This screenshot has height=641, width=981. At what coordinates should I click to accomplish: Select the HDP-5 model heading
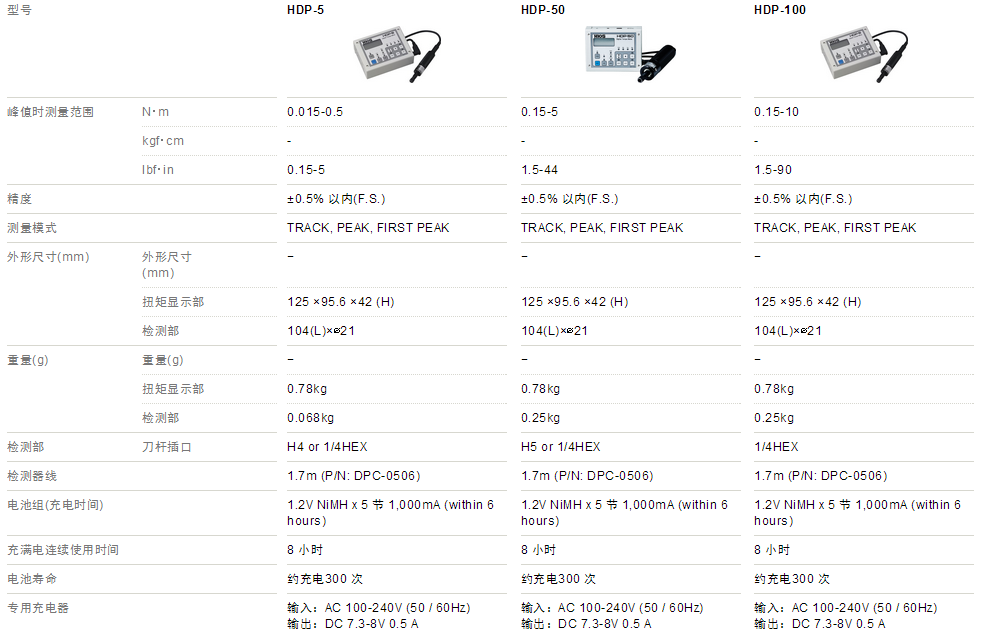(305, 10)
